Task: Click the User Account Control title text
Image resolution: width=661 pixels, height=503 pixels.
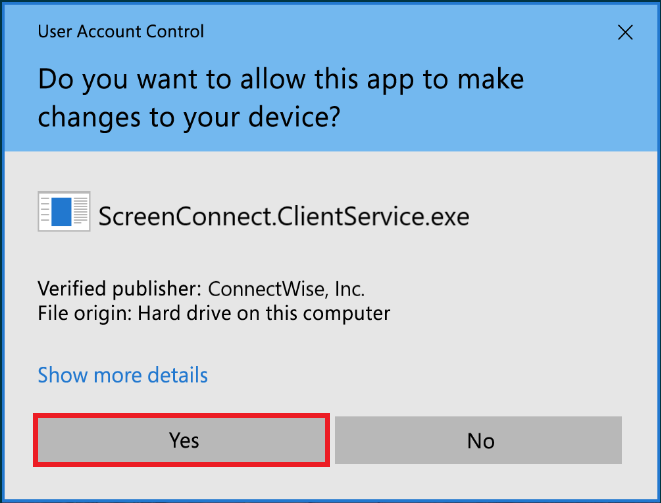Action: point(121,32)
